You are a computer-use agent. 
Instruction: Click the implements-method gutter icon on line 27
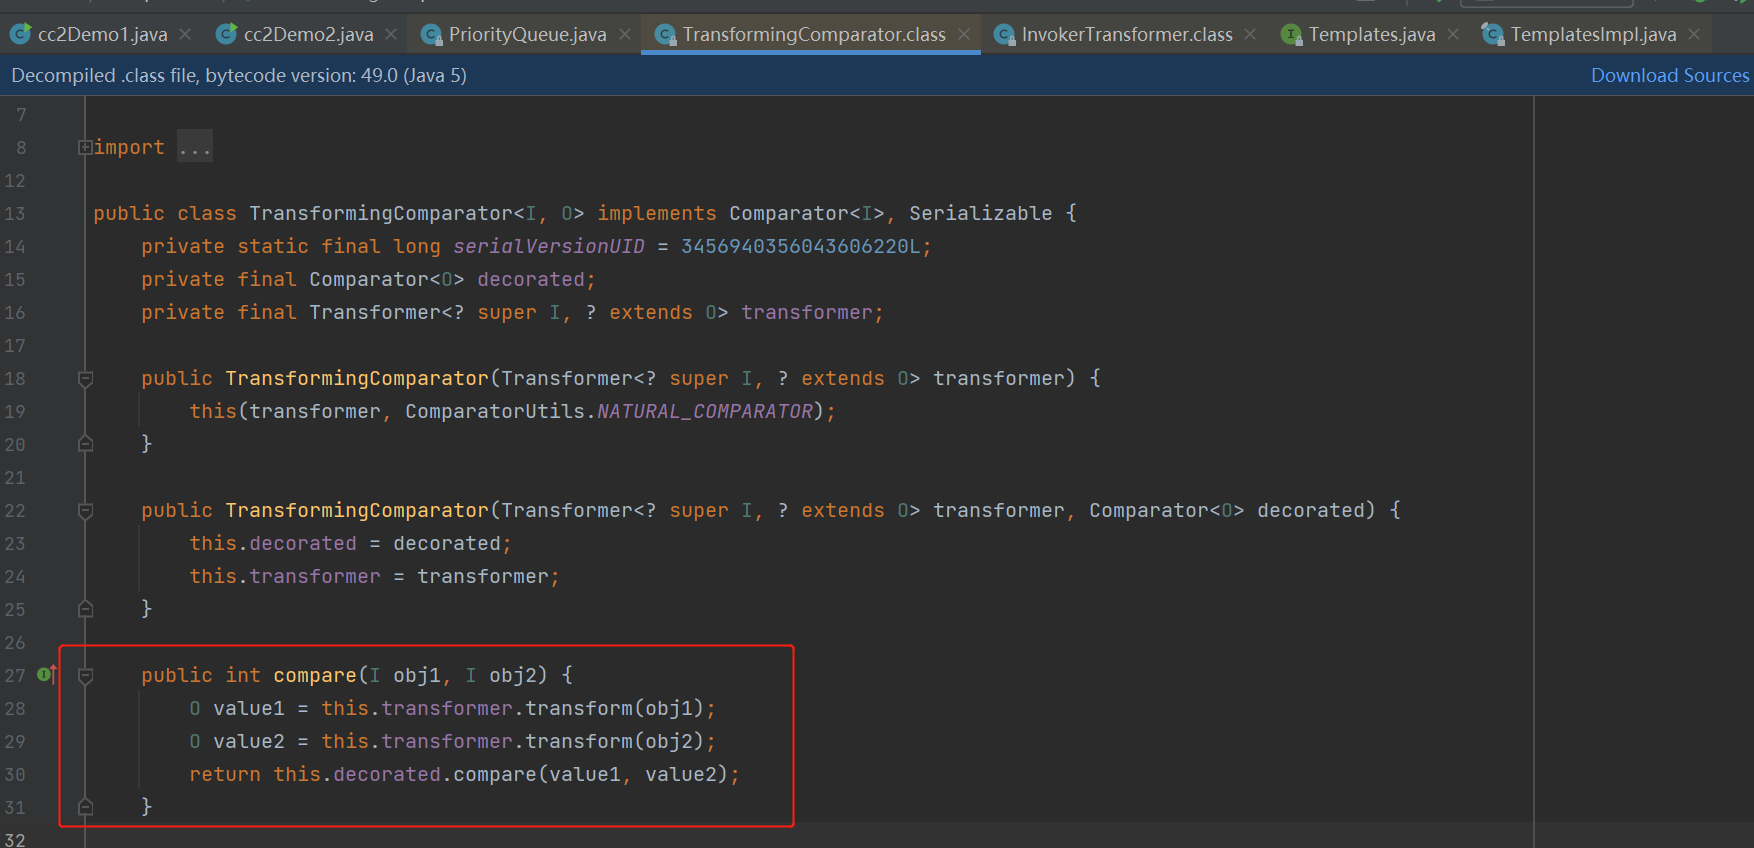(46, 674)
